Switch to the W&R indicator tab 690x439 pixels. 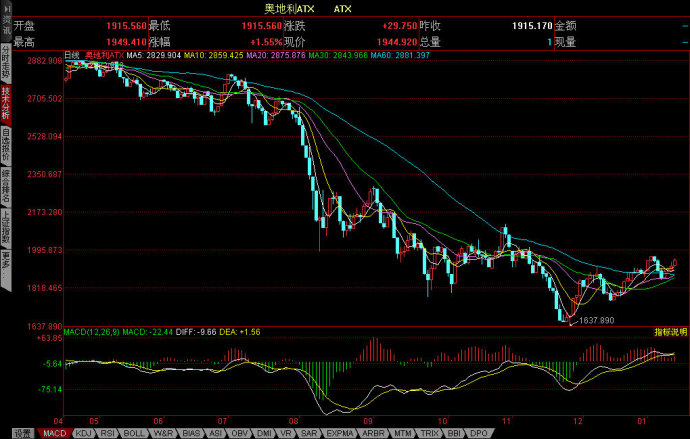(164, 433)
